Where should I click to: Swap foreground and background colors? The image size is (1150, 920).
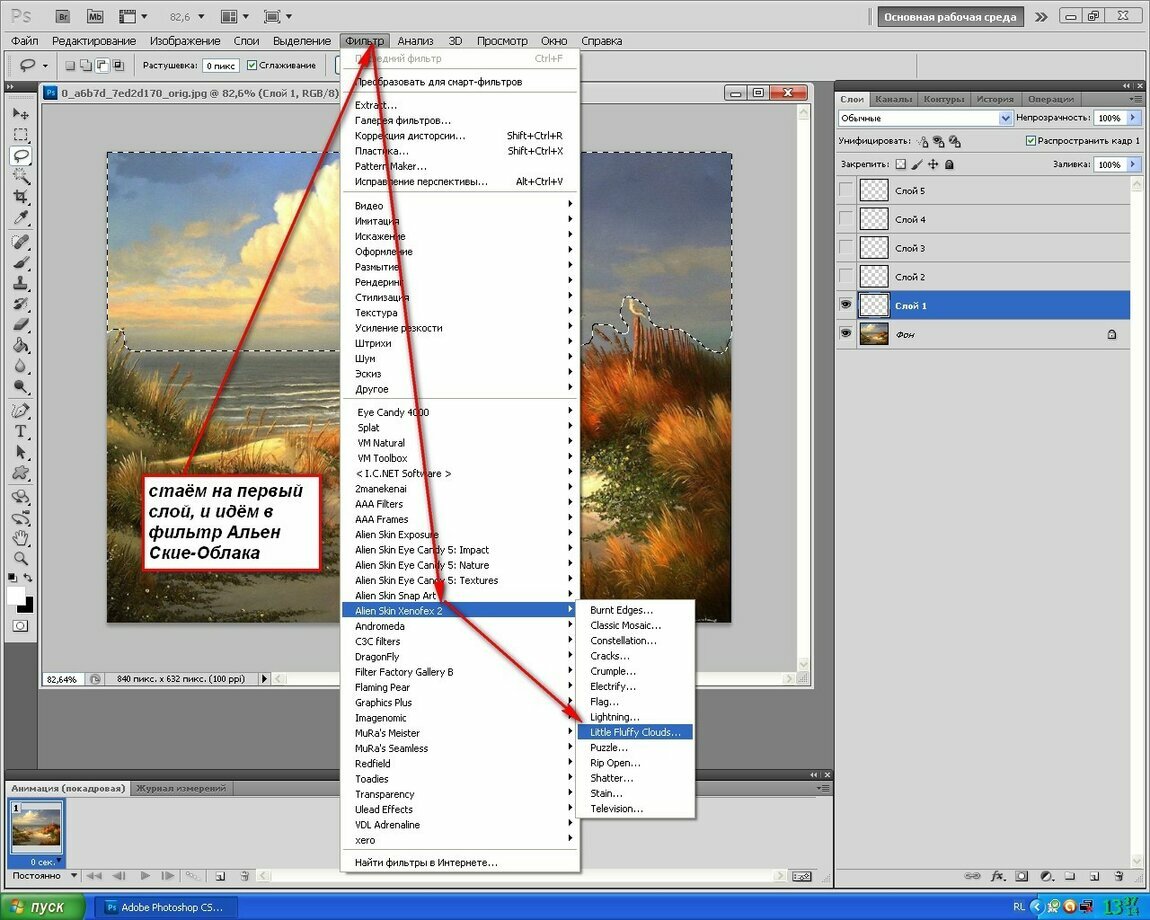tap(28, 578)
